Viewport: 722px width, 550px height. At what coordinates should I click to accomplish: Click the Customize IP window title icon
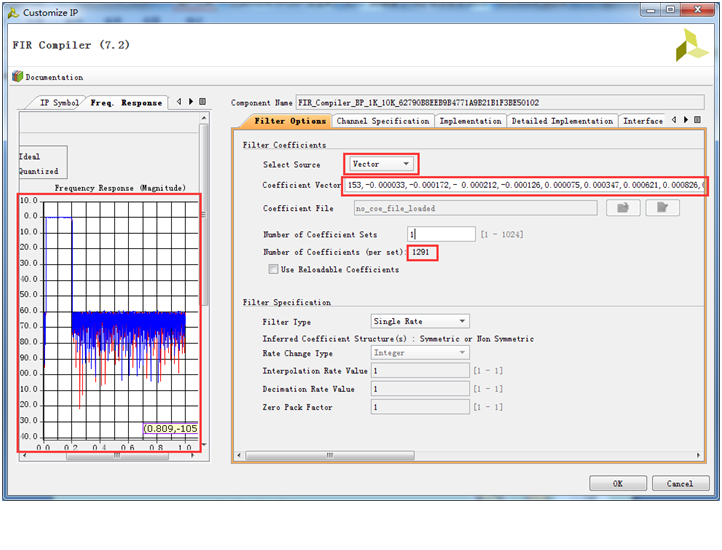point(13,13)
